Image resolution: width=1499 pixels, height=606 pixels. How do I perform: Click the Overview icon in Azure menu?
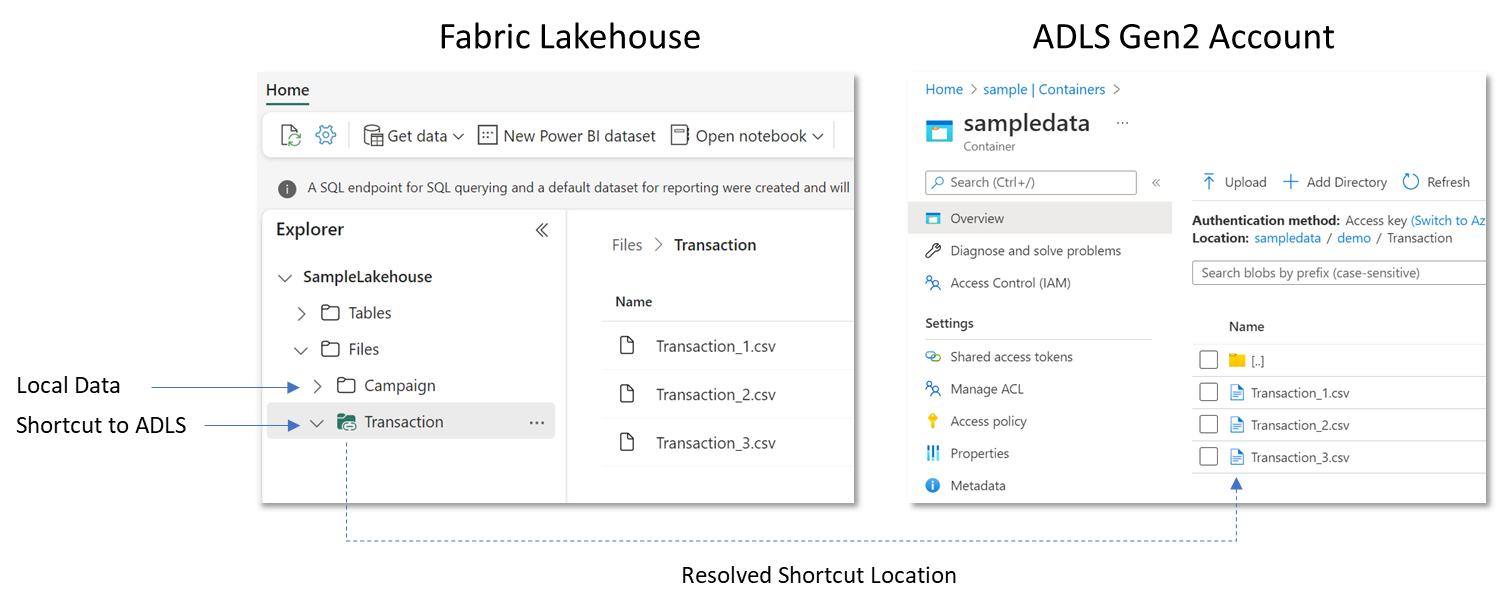(933, 218)
